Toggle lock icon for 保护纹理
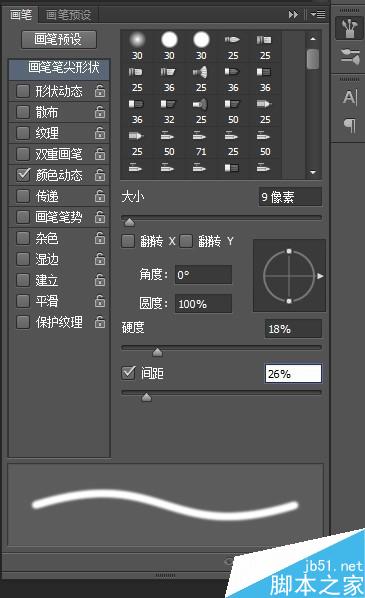The width and height of the screenshot is (365, 598). [100, 322]
